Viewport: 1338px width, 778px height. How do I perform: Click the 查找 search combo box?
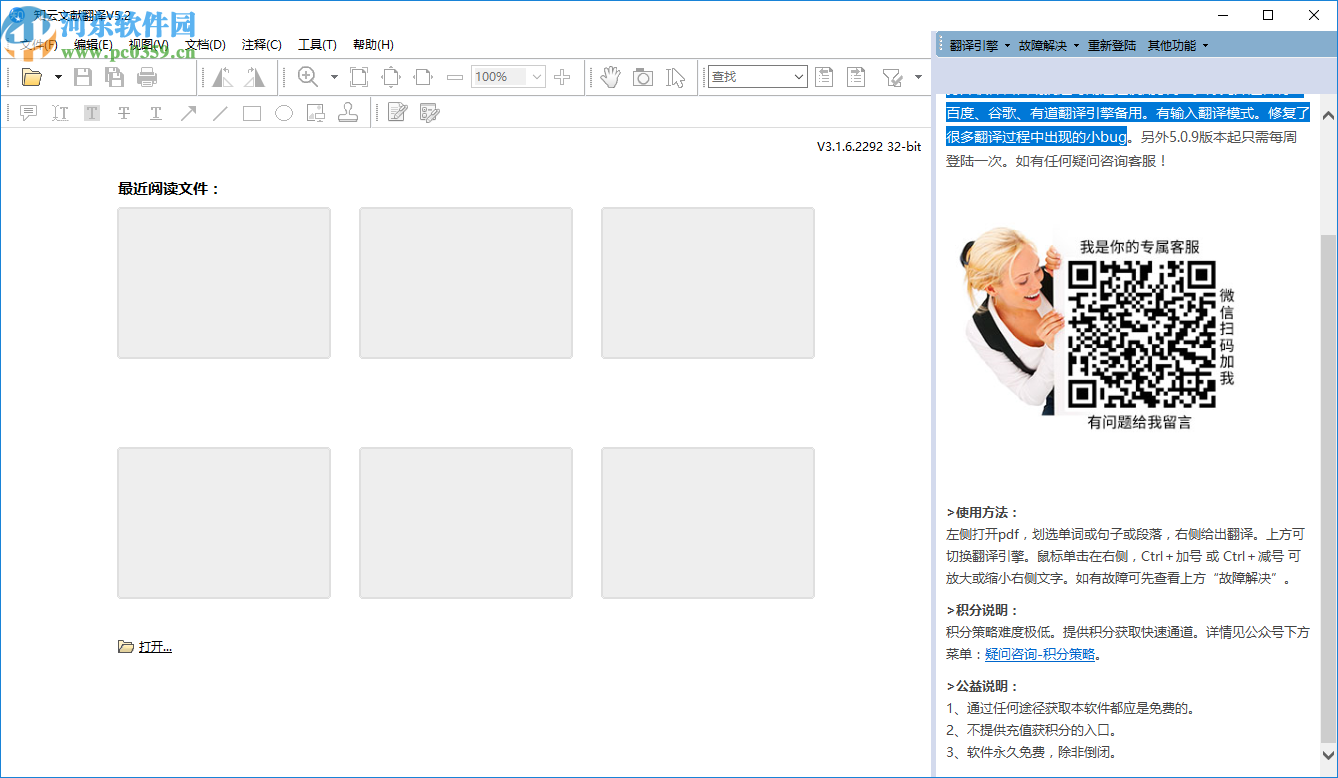[758, 77]
